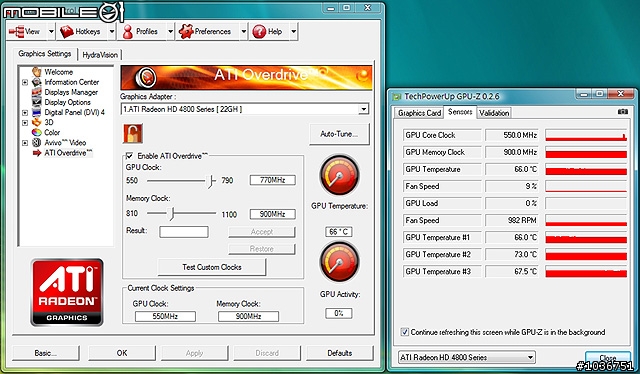Click the GPU Memory Clock sensor label
This screenshot has height=374, width=640.
(442, 152)
